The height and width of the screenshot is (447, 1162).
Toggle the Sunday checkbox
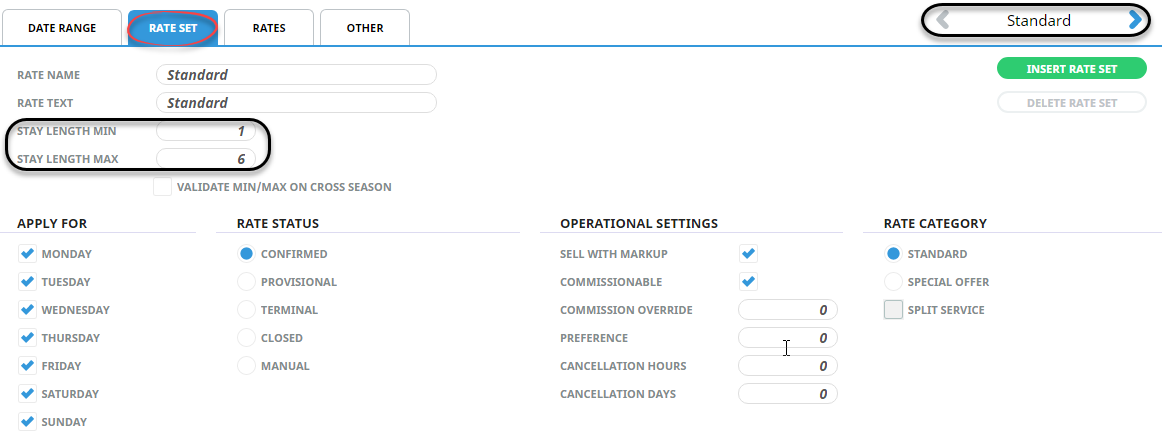(x=27, y=422)
